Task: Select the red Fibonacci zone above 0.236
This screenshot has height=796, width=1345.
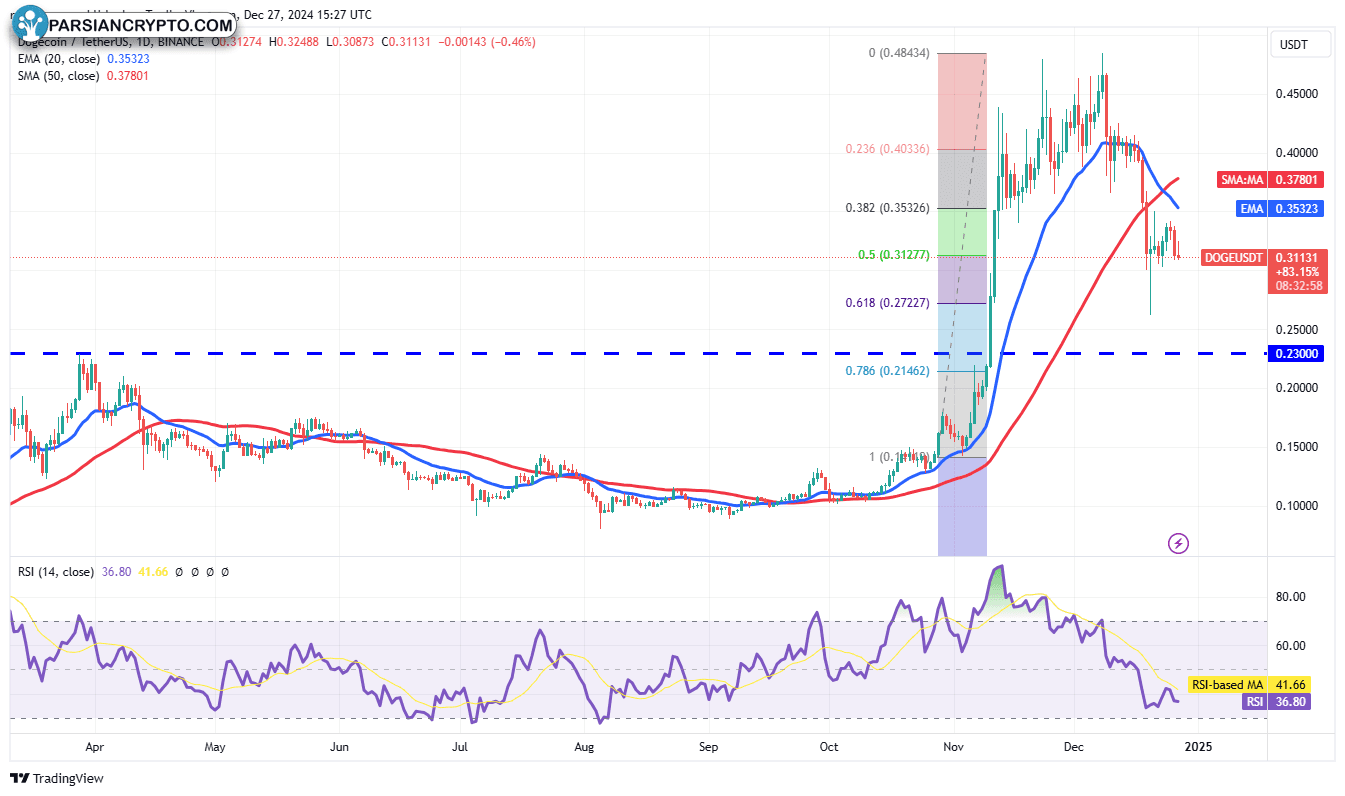Action: coord(962,101)
